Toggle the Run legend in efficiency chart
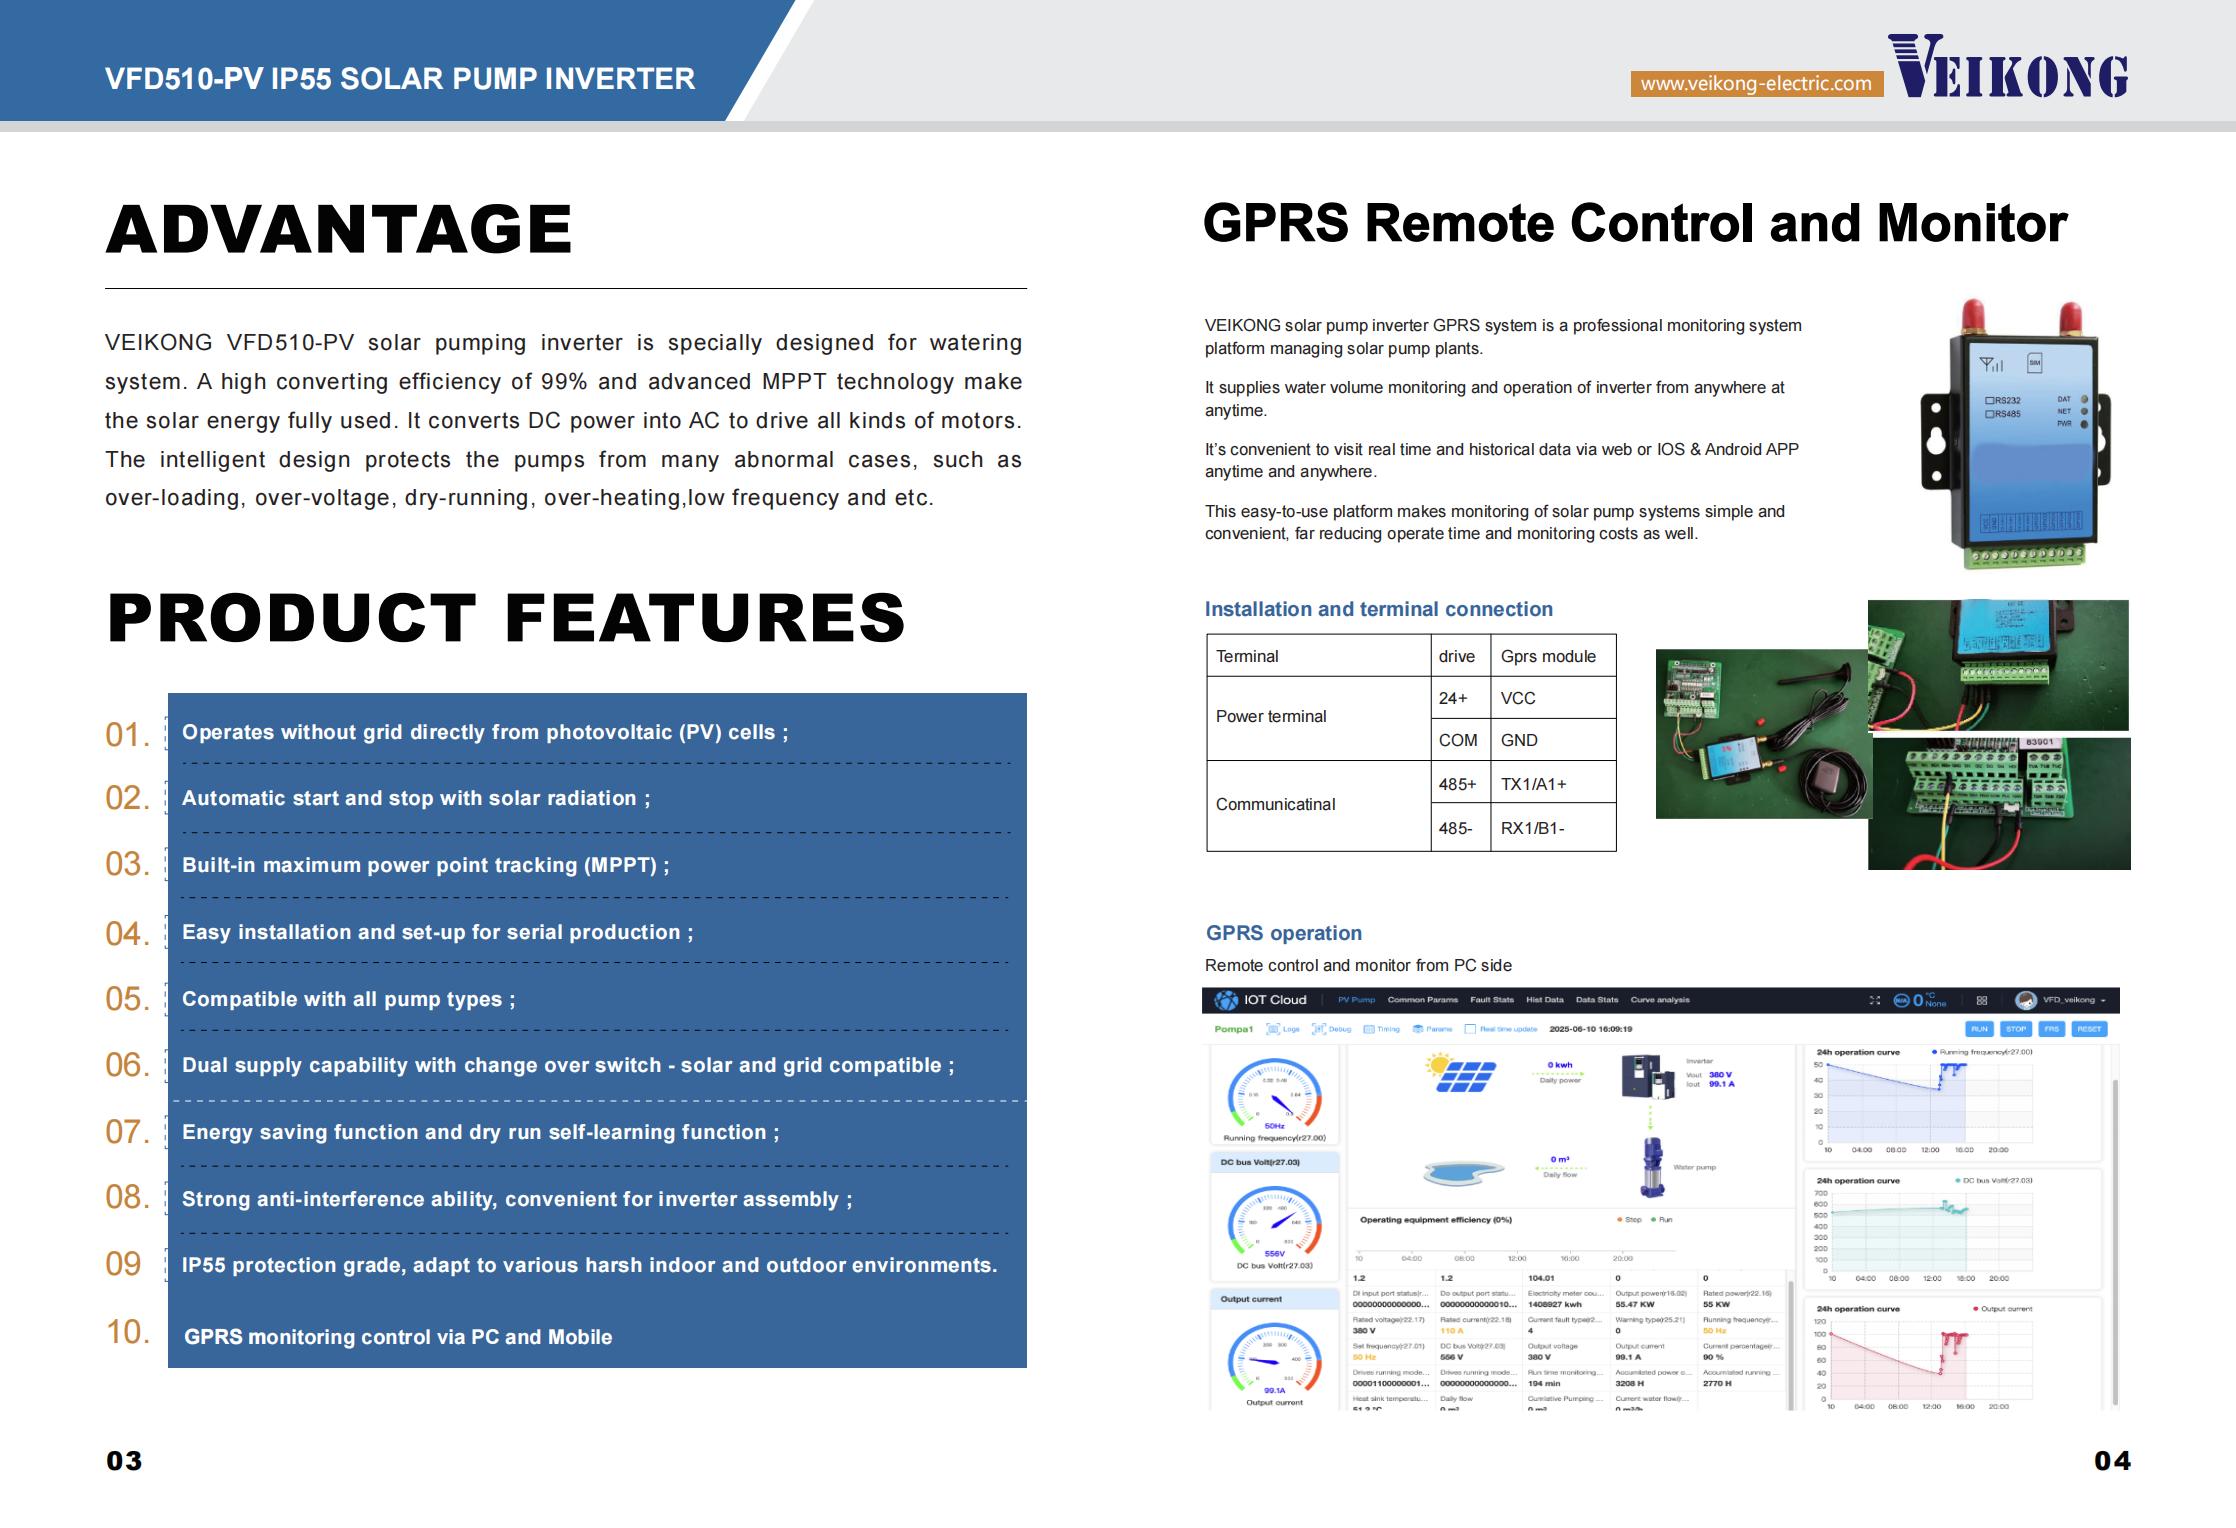This screenshot has height=1528, width=2236. [1662, 1219]
